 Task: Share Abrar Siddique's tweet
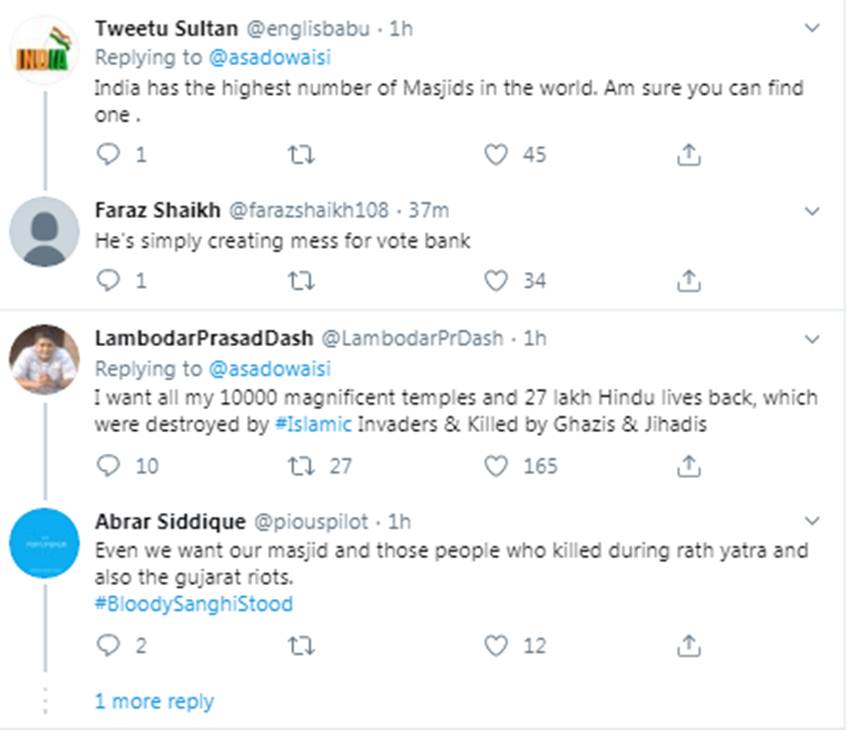point(688,645)
